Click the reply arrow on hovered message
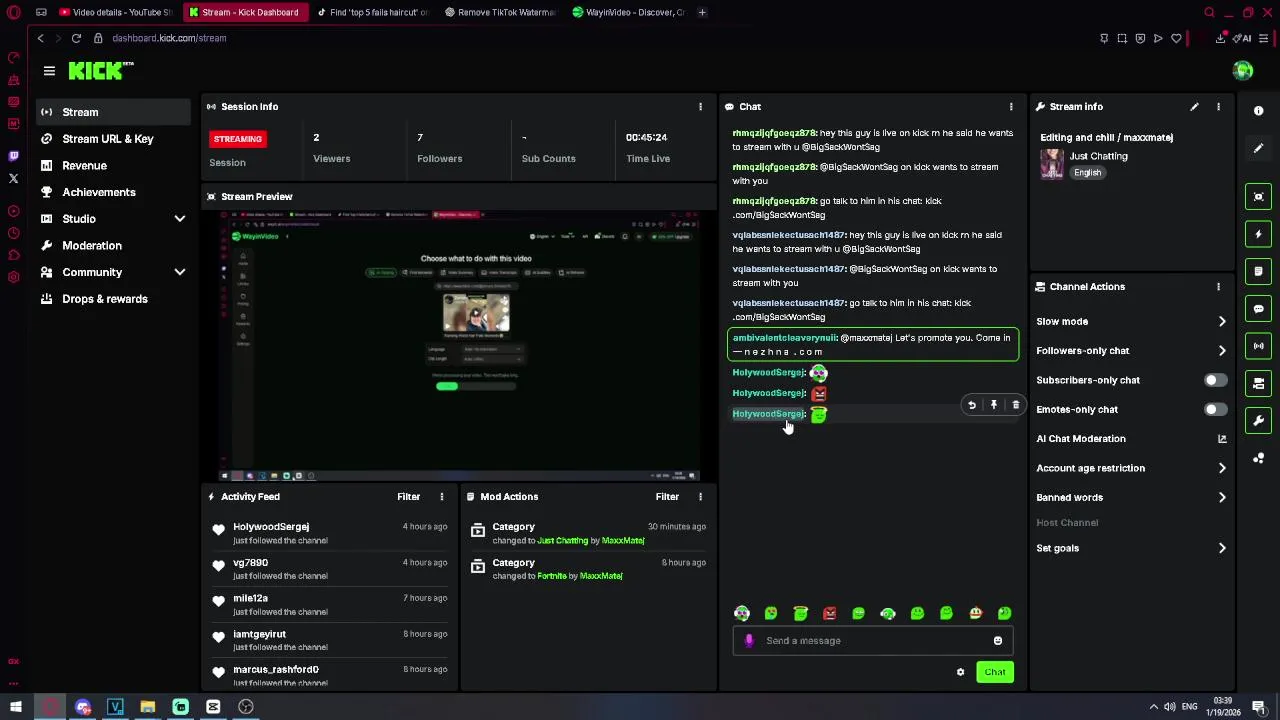 [971, 405]
